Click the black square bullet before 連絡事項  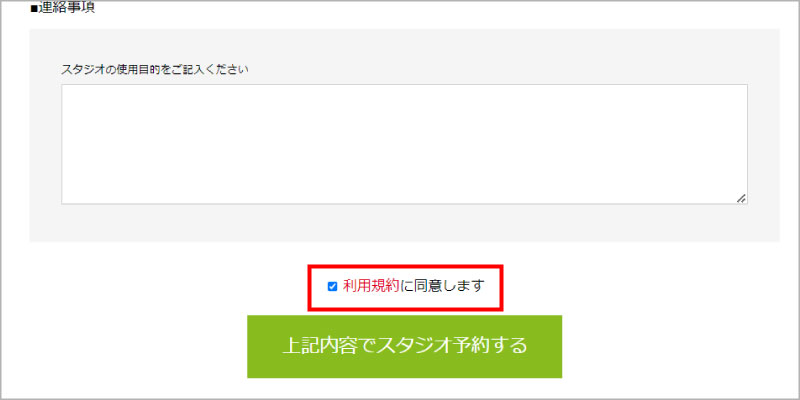34,10
